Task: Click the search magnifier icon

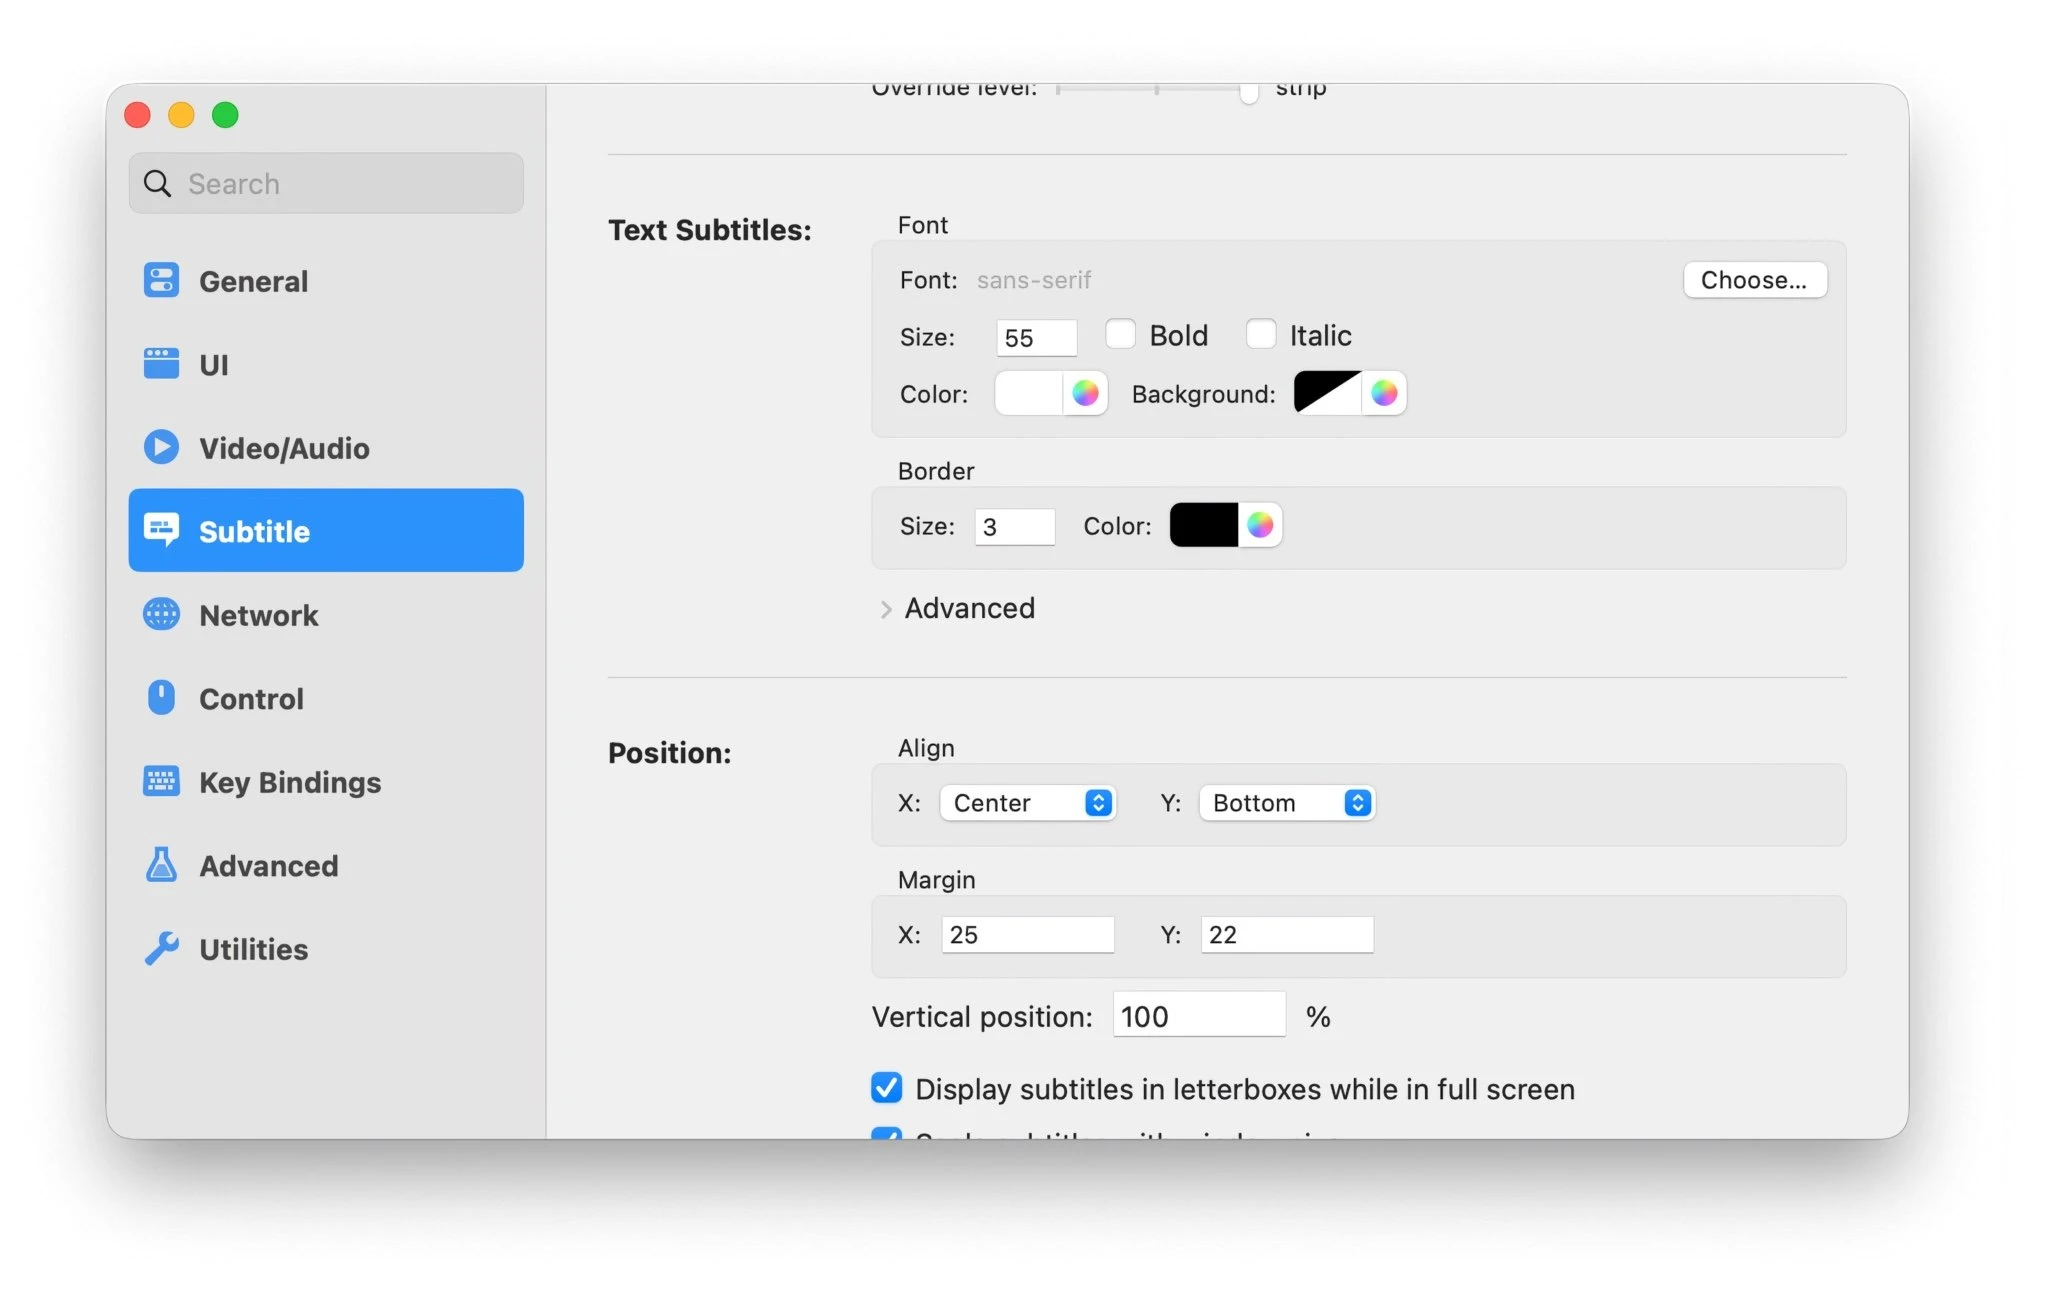Action: pyautogui.click(x=157, y=183)
